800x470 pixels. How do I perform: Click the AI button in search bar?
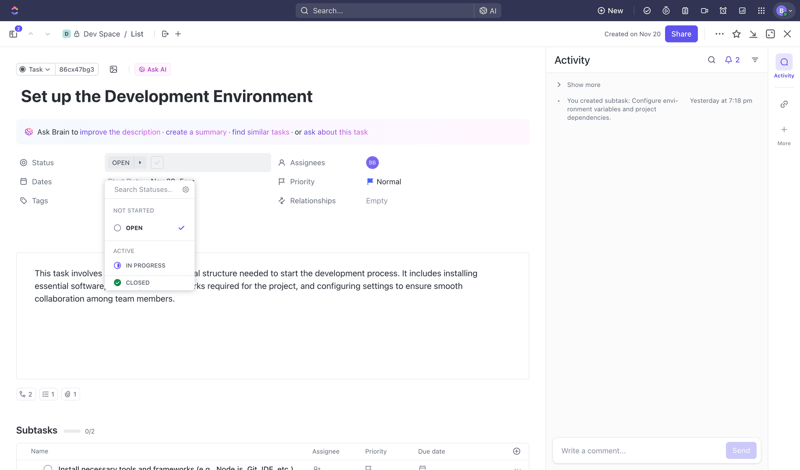488,11
